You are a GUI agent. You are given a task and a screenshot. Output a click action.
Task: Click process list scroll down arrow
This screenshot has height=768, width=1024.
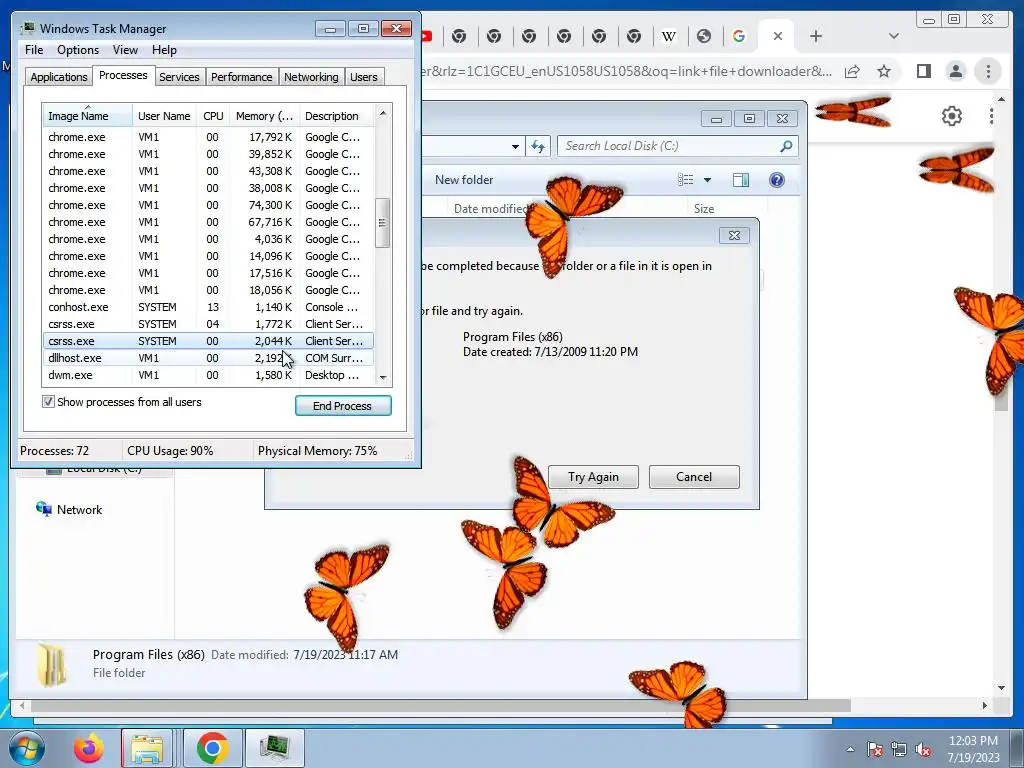click(383, 377)
